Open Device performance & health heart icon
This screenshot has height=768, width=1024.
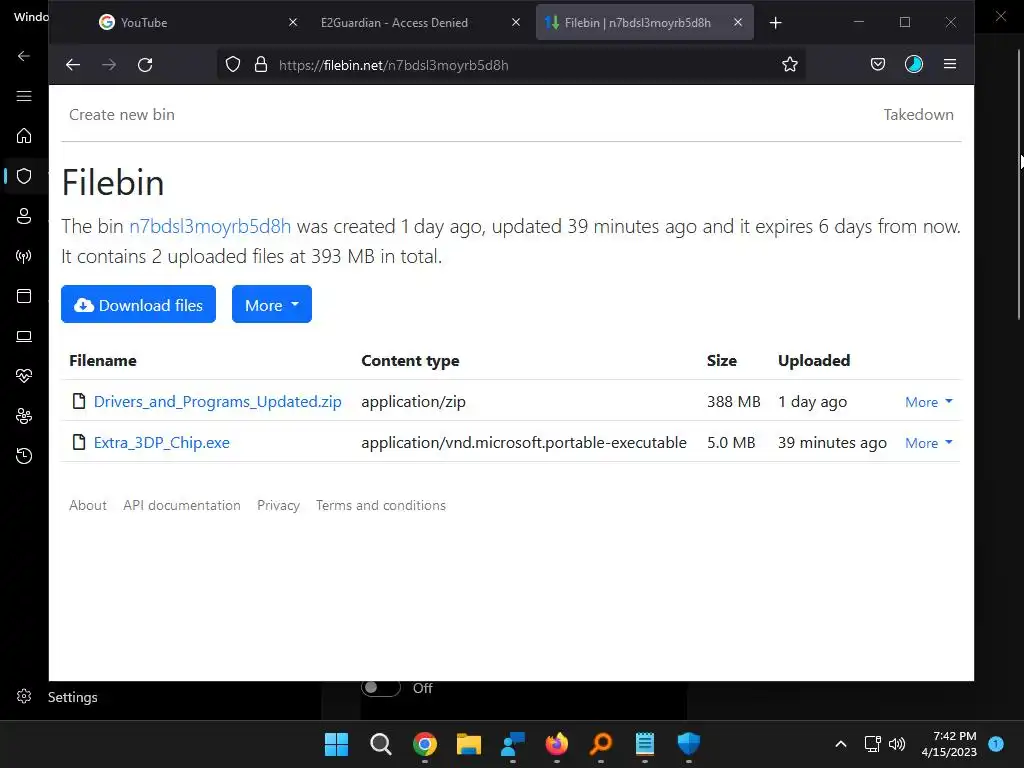coord(24,376)
